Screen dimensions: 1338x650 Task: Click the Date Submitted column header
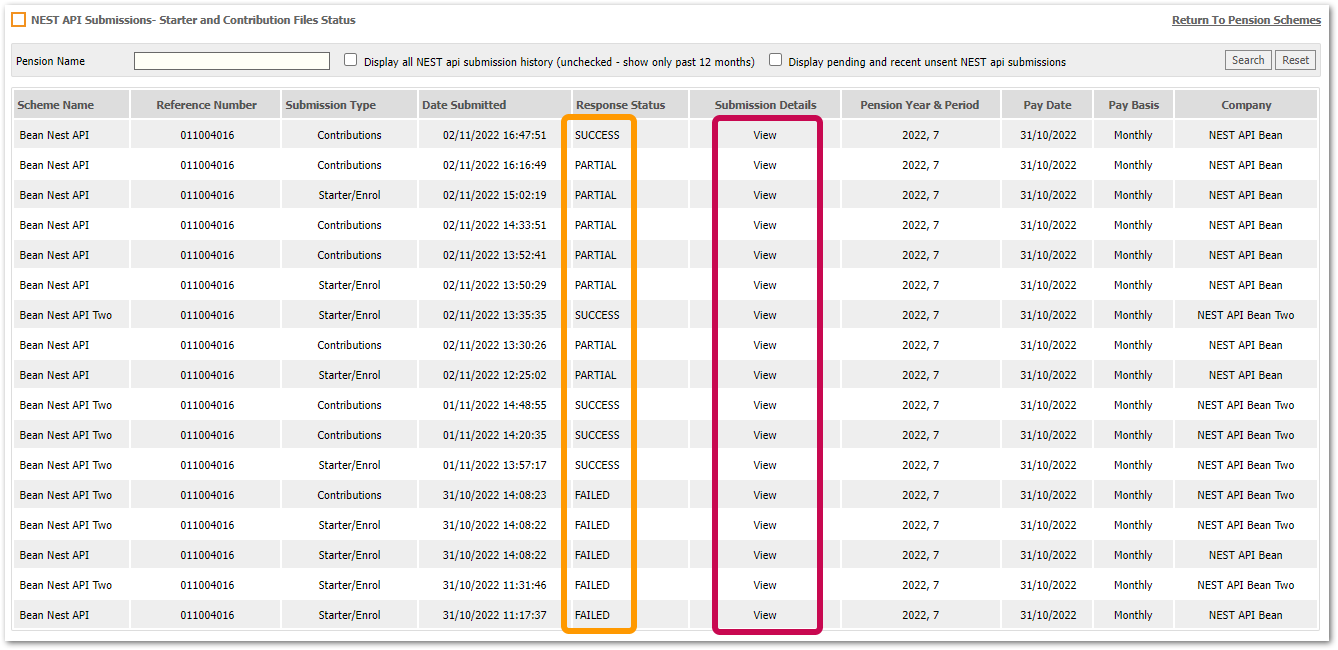click(464, 105)
